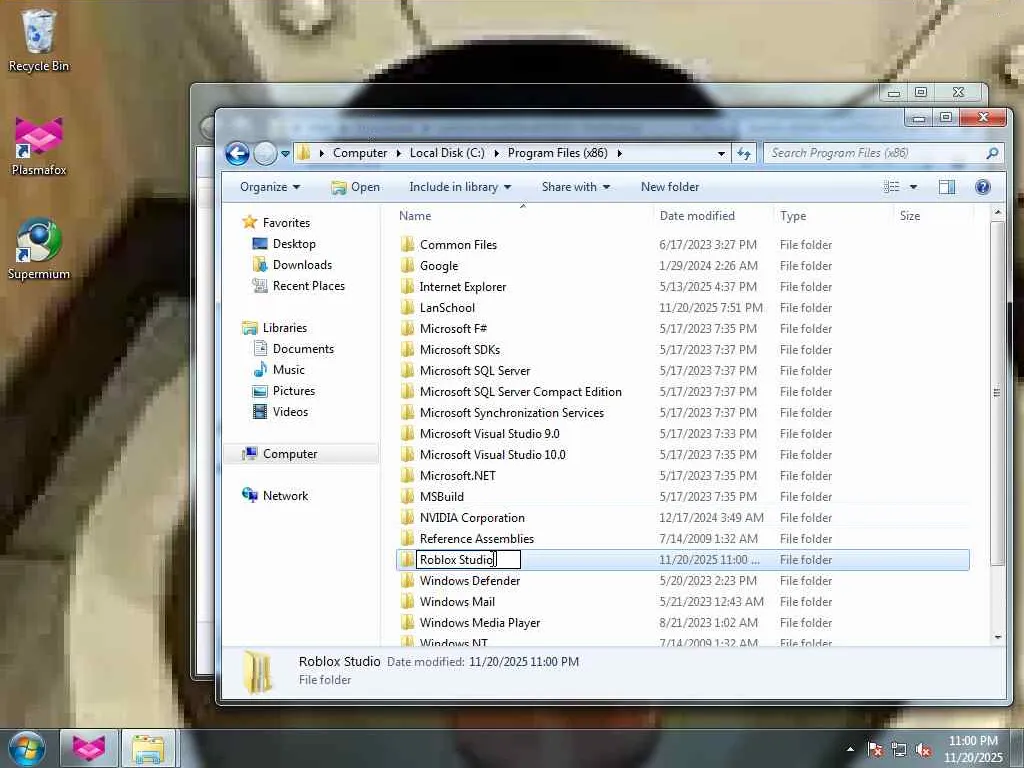Select Microsoft Visual Studio 10.0 folder
This screenshot has height=768, width=1024.
[x=492, y=455]
